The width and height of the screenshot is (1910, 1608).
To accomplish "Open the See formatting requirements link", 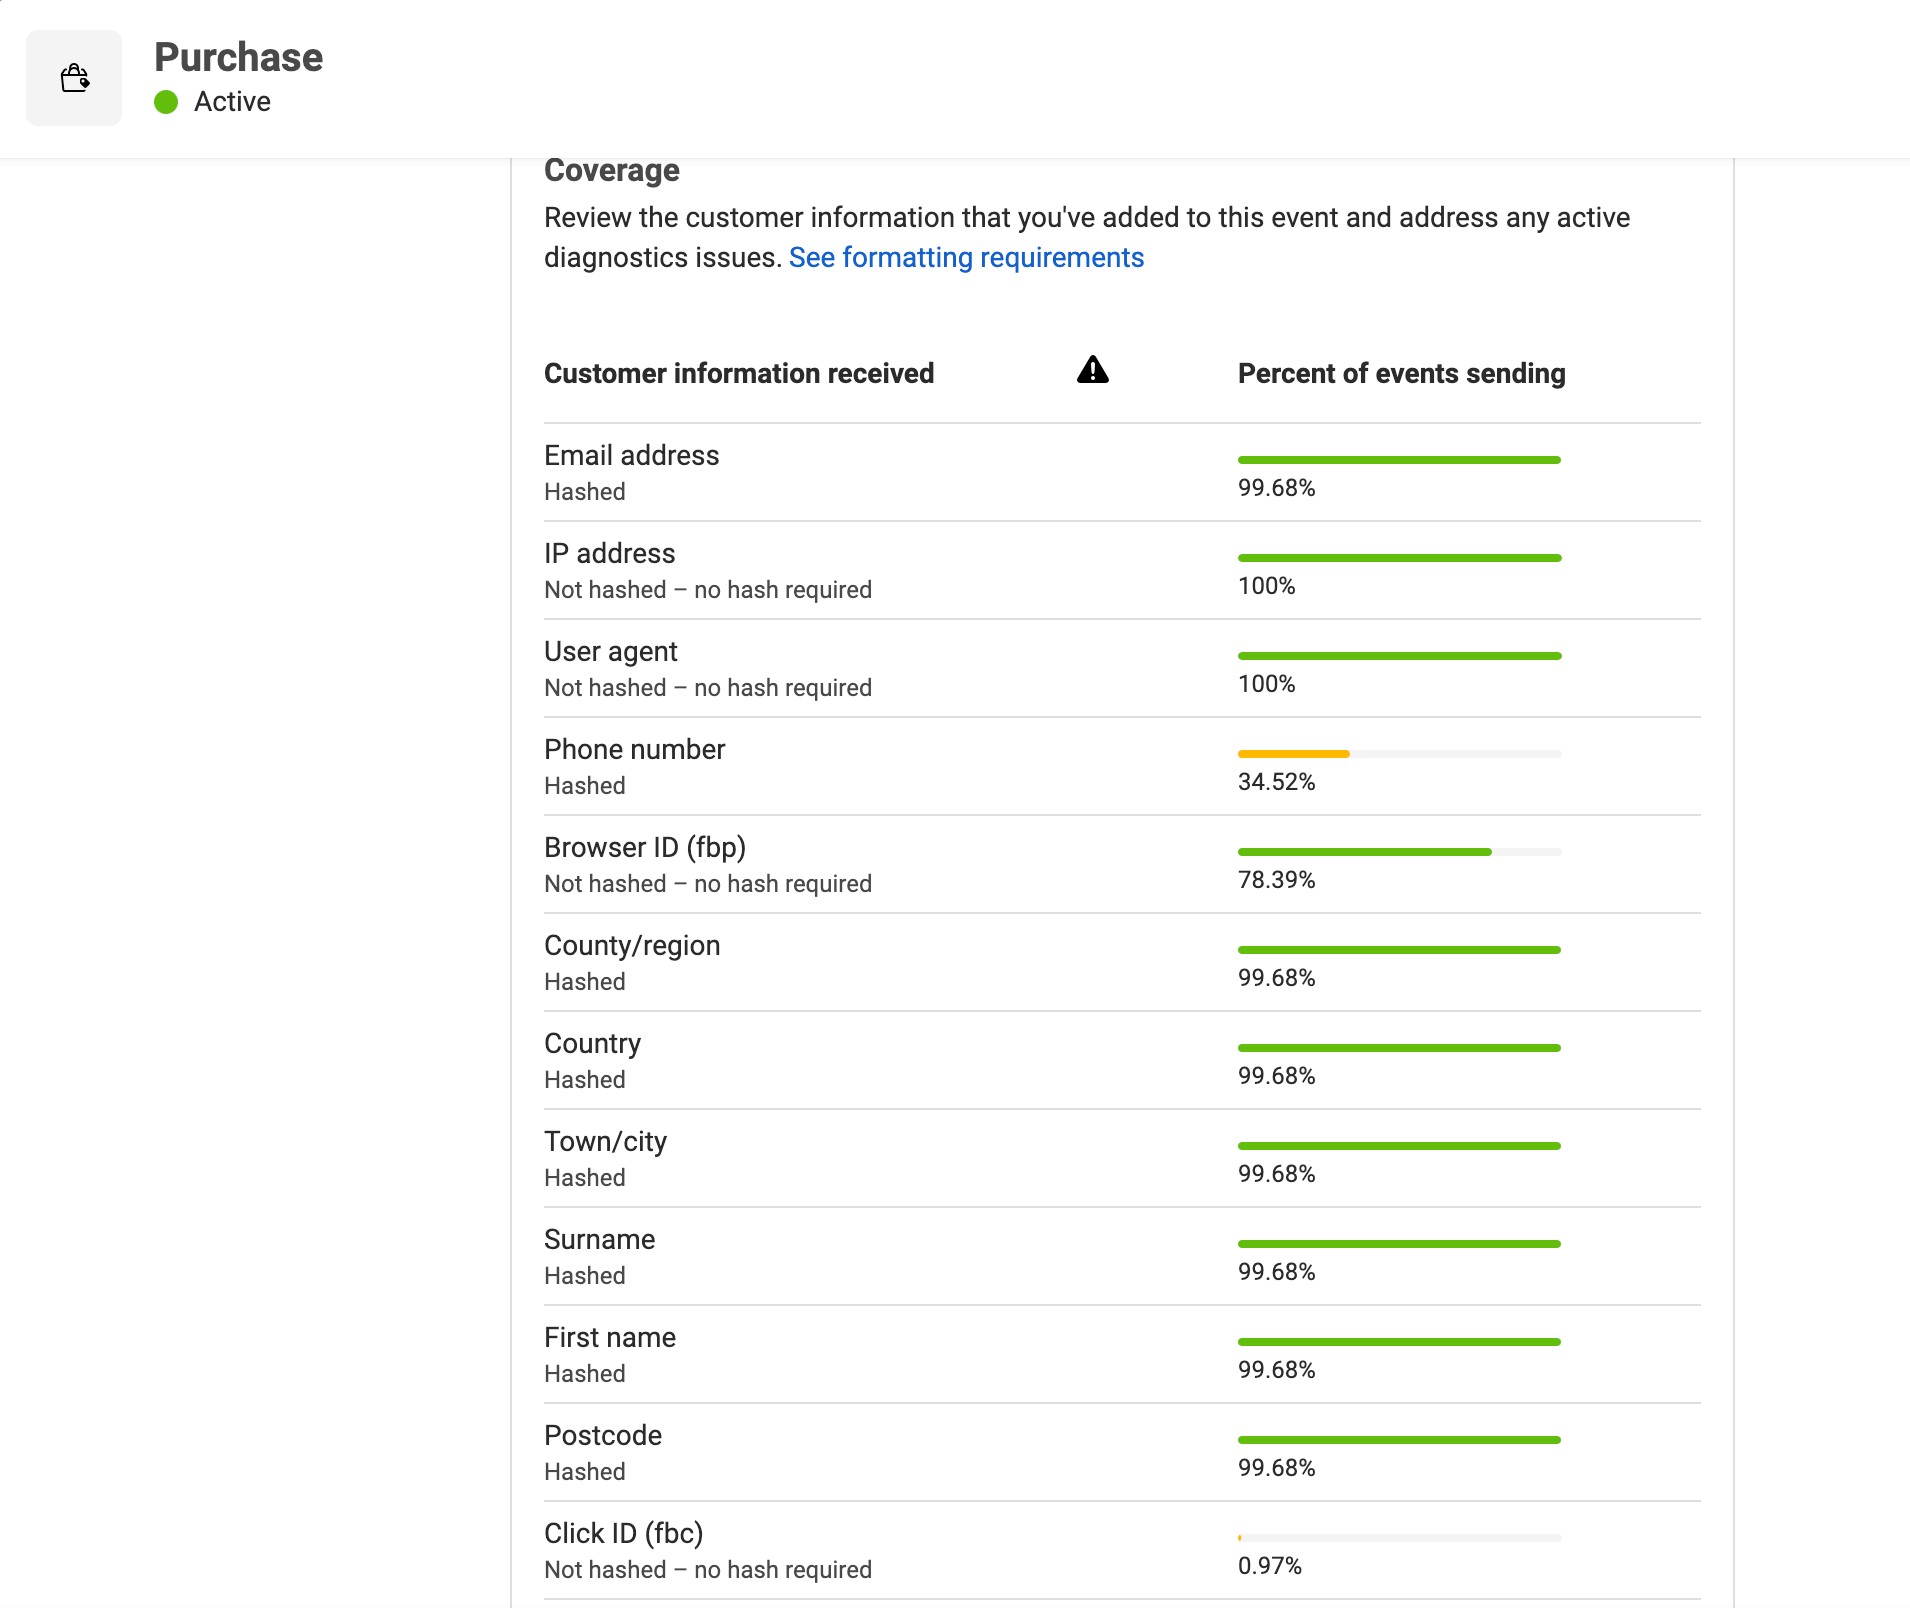I will 965,258.
